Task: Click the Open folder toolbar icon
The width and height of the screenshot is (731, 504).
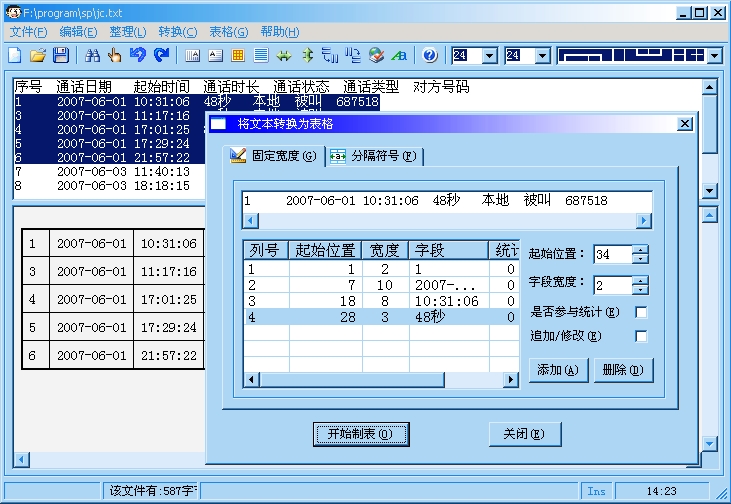Action: [38, 55]
